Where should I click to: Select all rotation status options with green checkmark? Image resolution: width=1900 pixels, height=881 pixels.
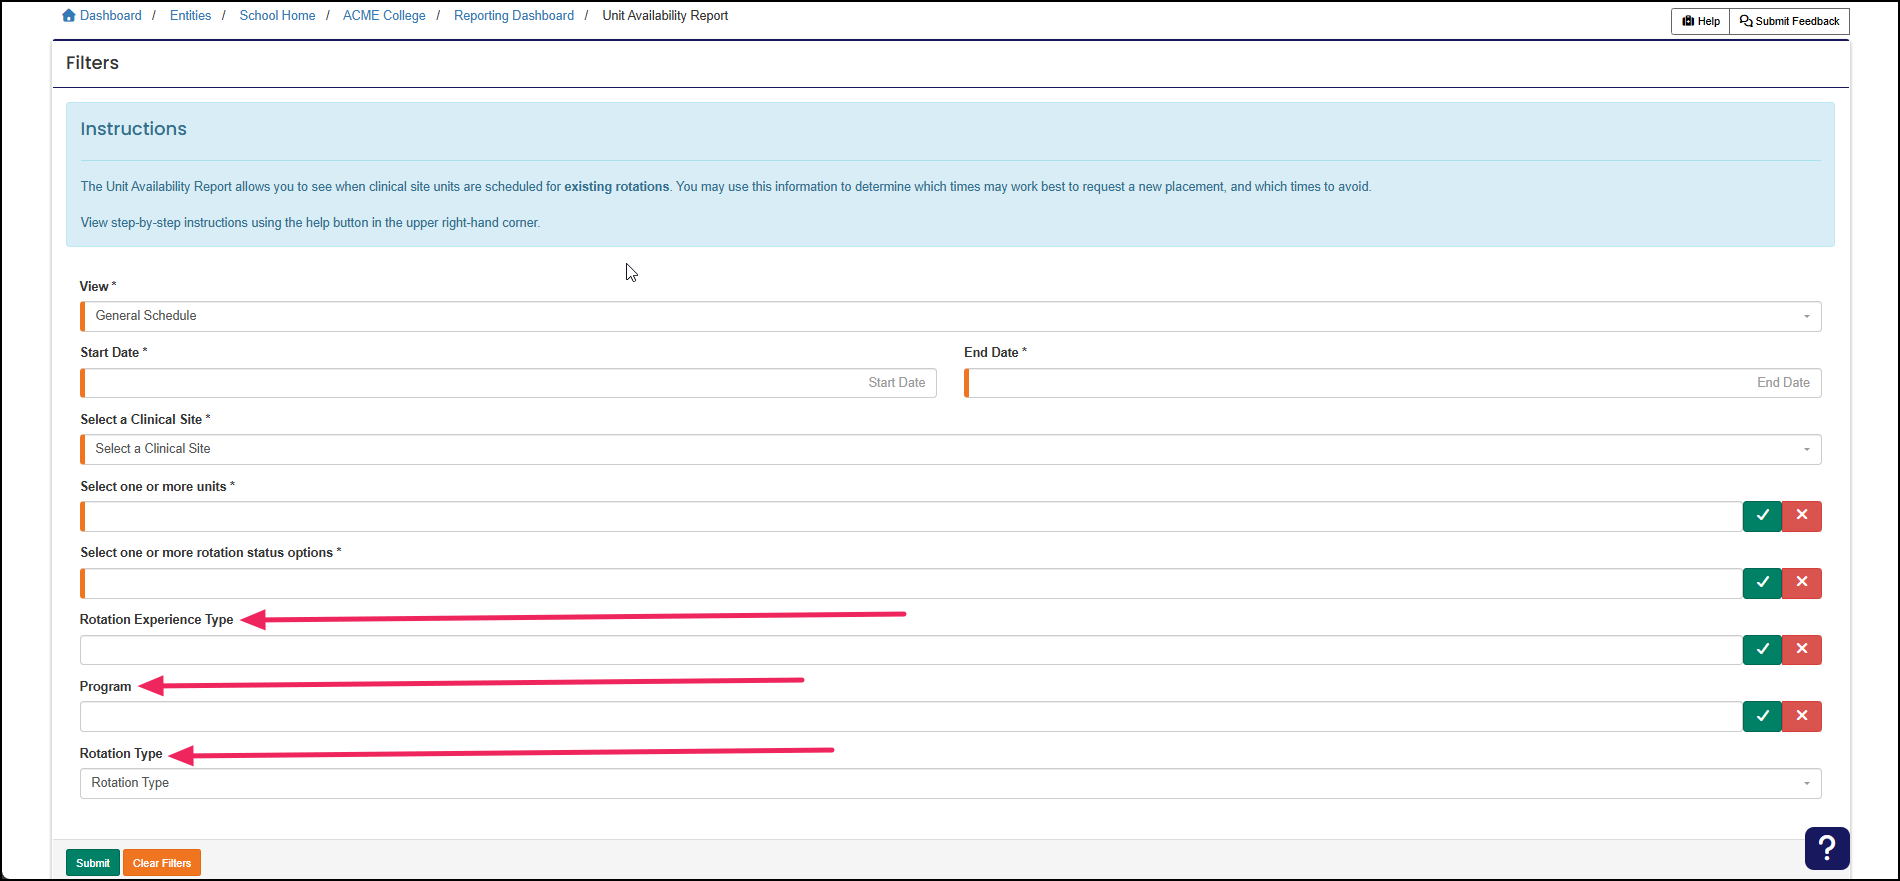click(1762, 583)
